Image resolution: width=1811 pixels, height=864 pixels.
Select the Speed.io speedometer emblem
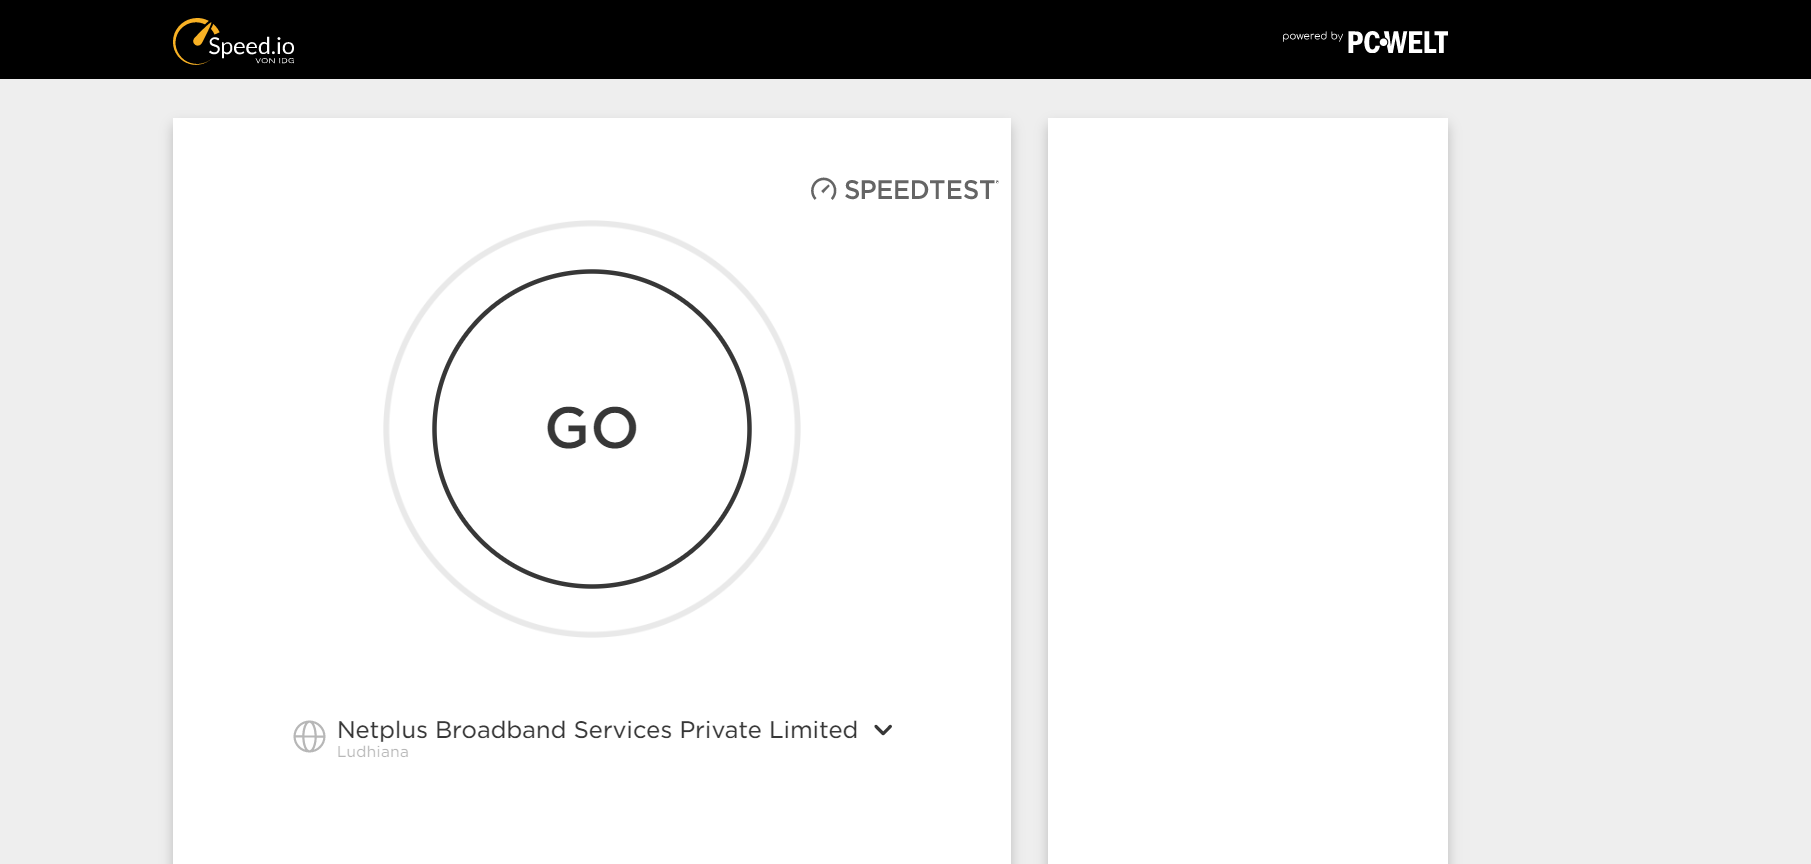(196, 40)
